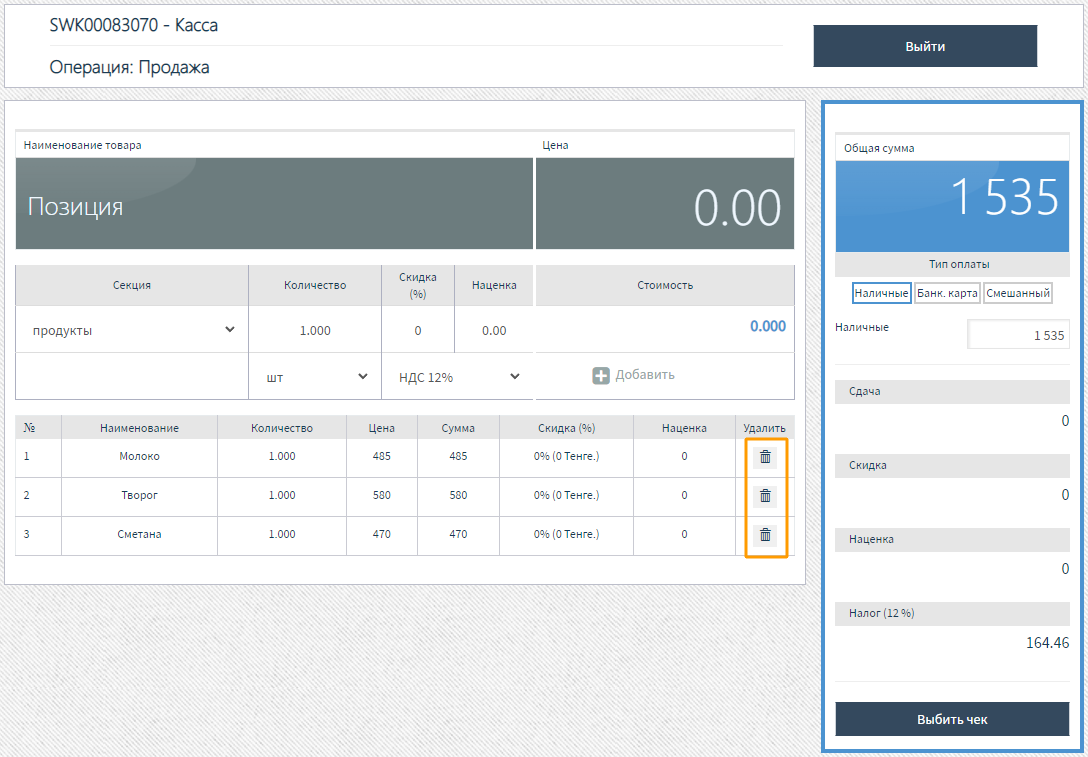This screenshot has width=1088, height=757.
Task: Log out with the Выйти button
Action: tap(925, 46)
